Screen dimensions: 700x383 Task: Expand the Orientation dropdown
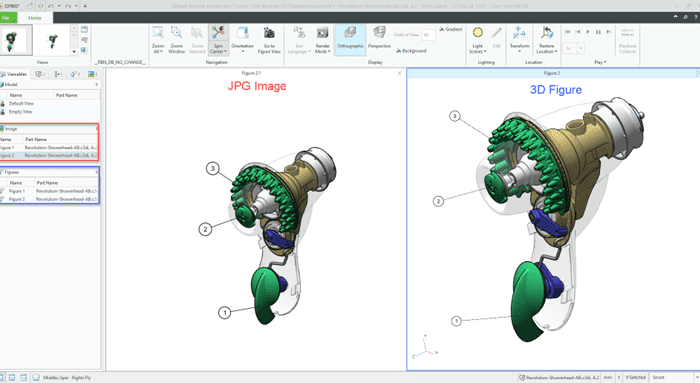242,40
